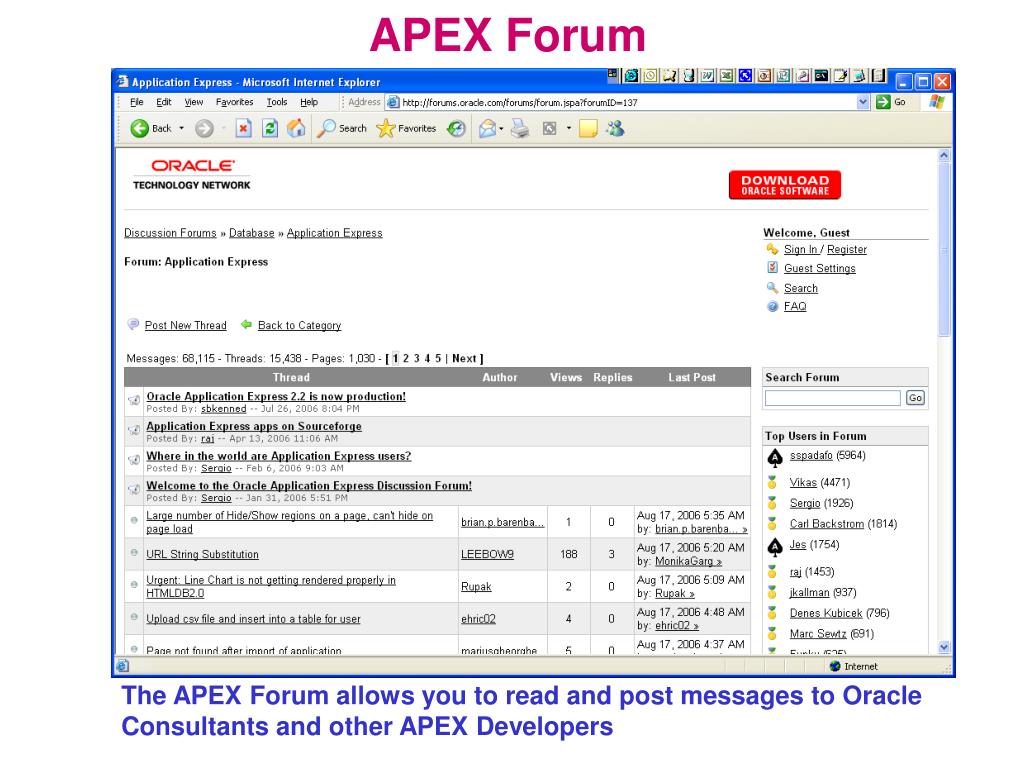Follow the Register link
The image size is (1024, 768).
click(x=846, y=249)
